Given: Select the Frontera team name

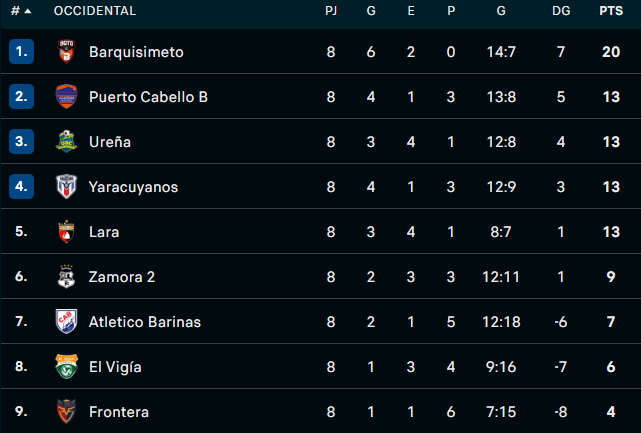Looking at the screenshot, I should 118,411.
